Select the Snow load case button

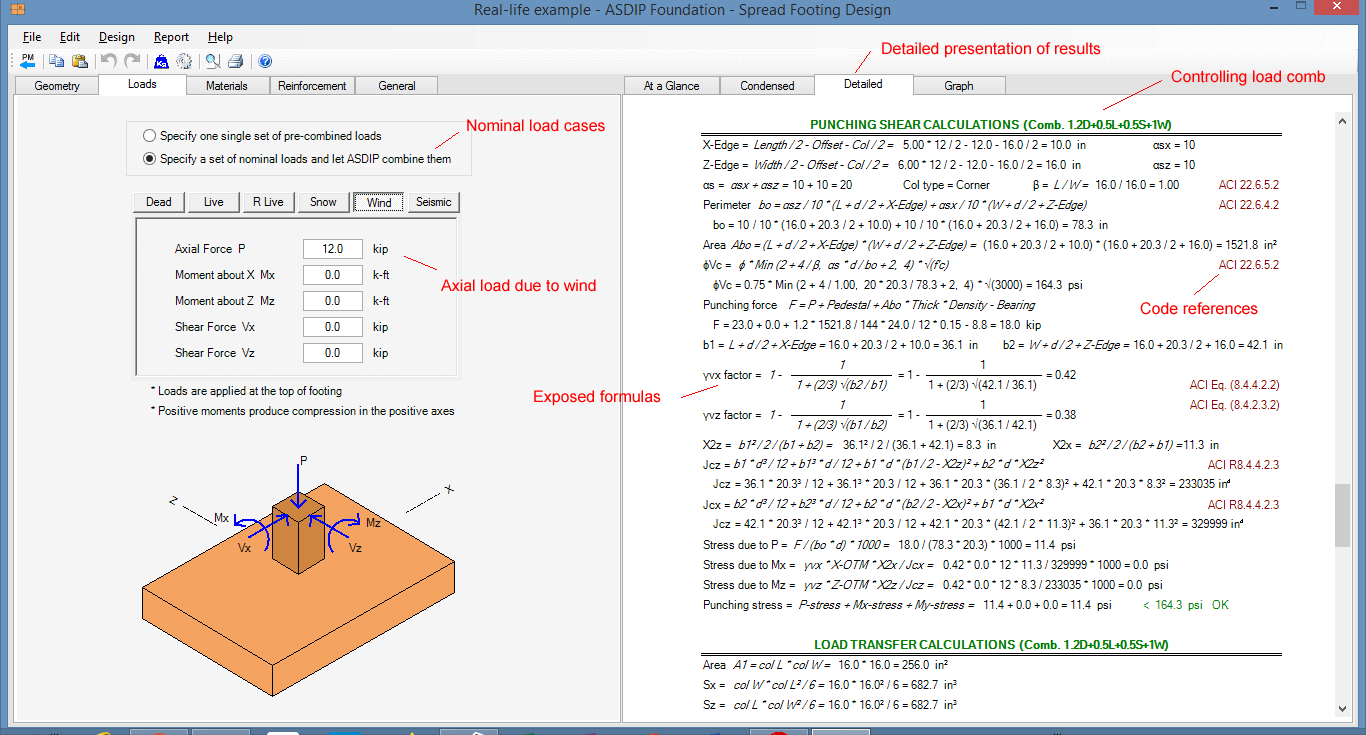pyautogui.click(x=323, y=202)
